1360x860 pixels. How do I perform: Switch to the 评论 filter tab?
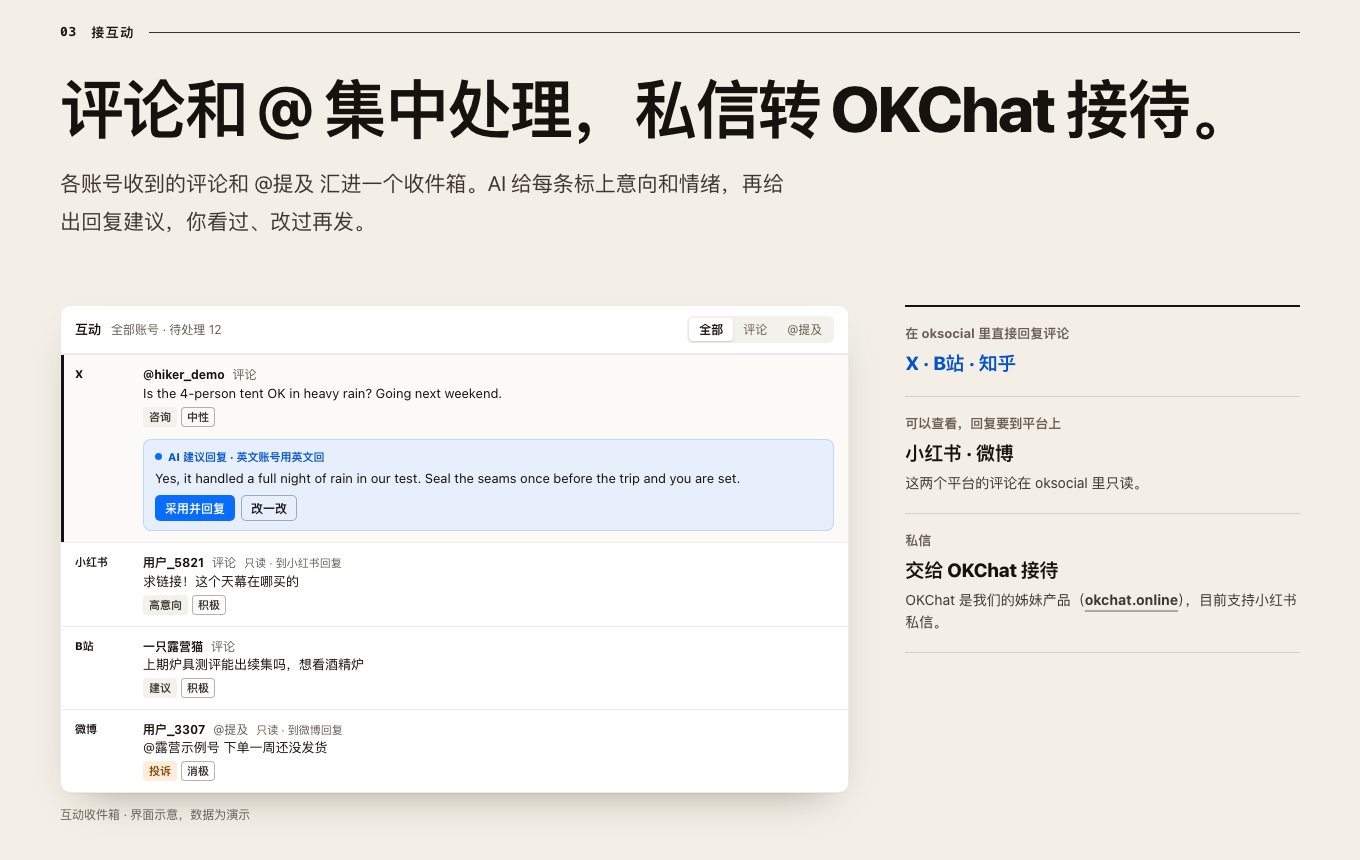point(755,329)
